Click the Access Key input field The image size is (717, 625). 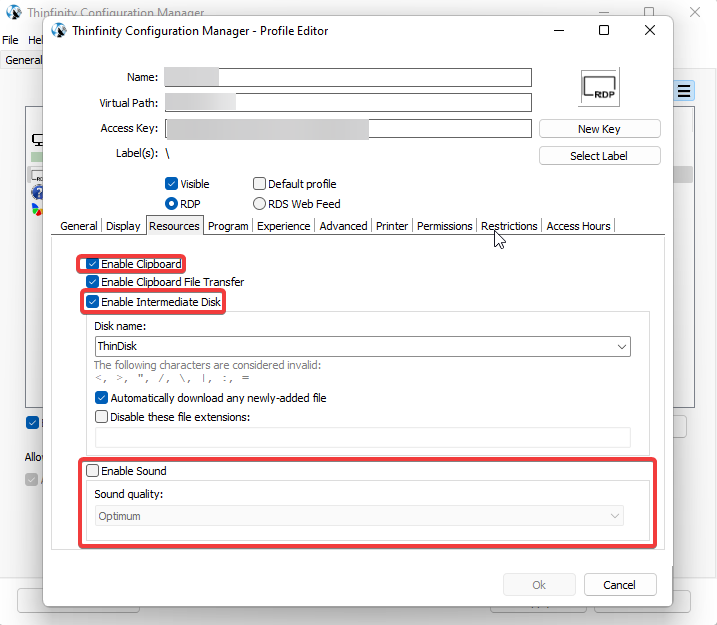tap(348, 128)
